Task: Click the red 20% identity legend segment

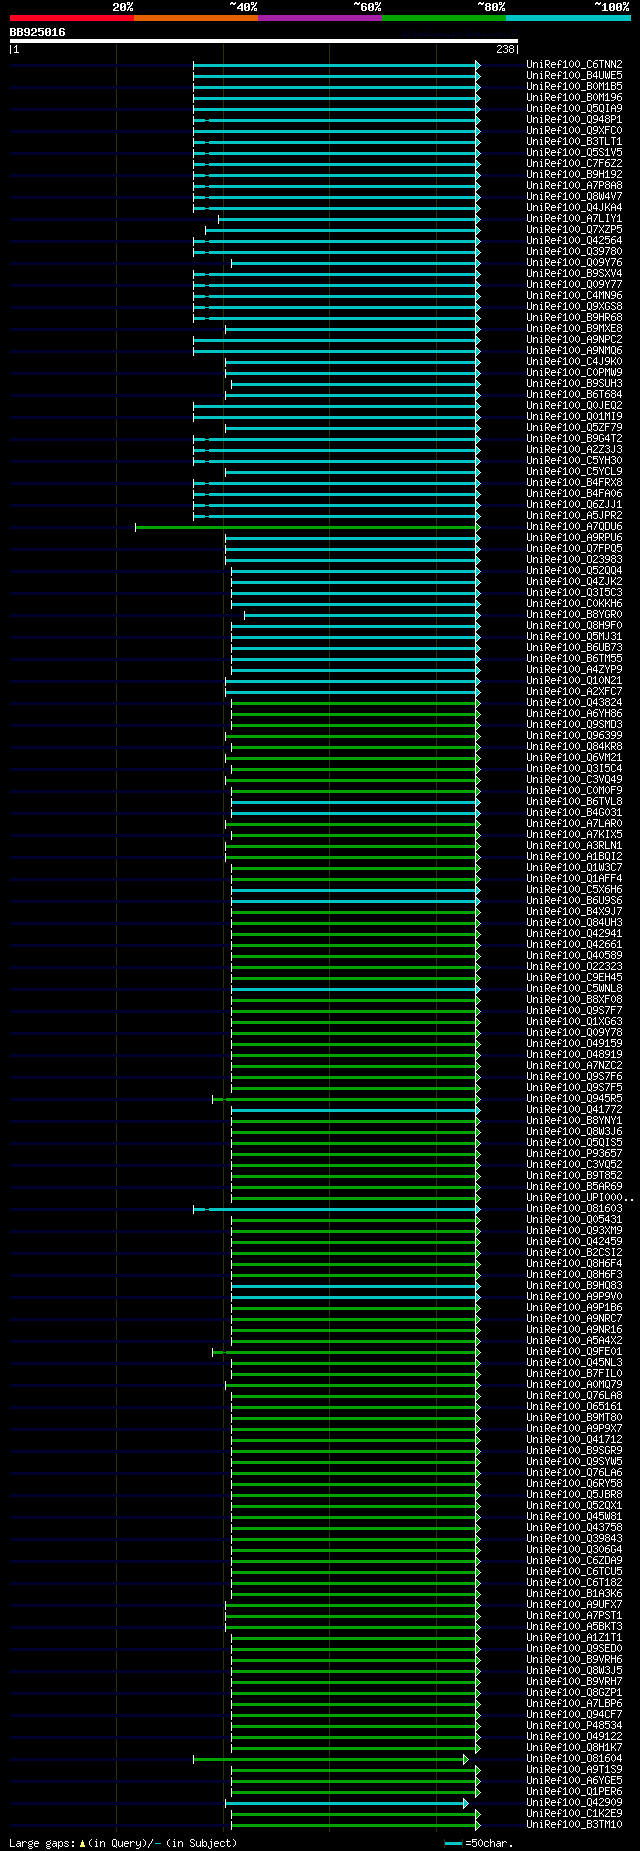Action: pos(72,17)
